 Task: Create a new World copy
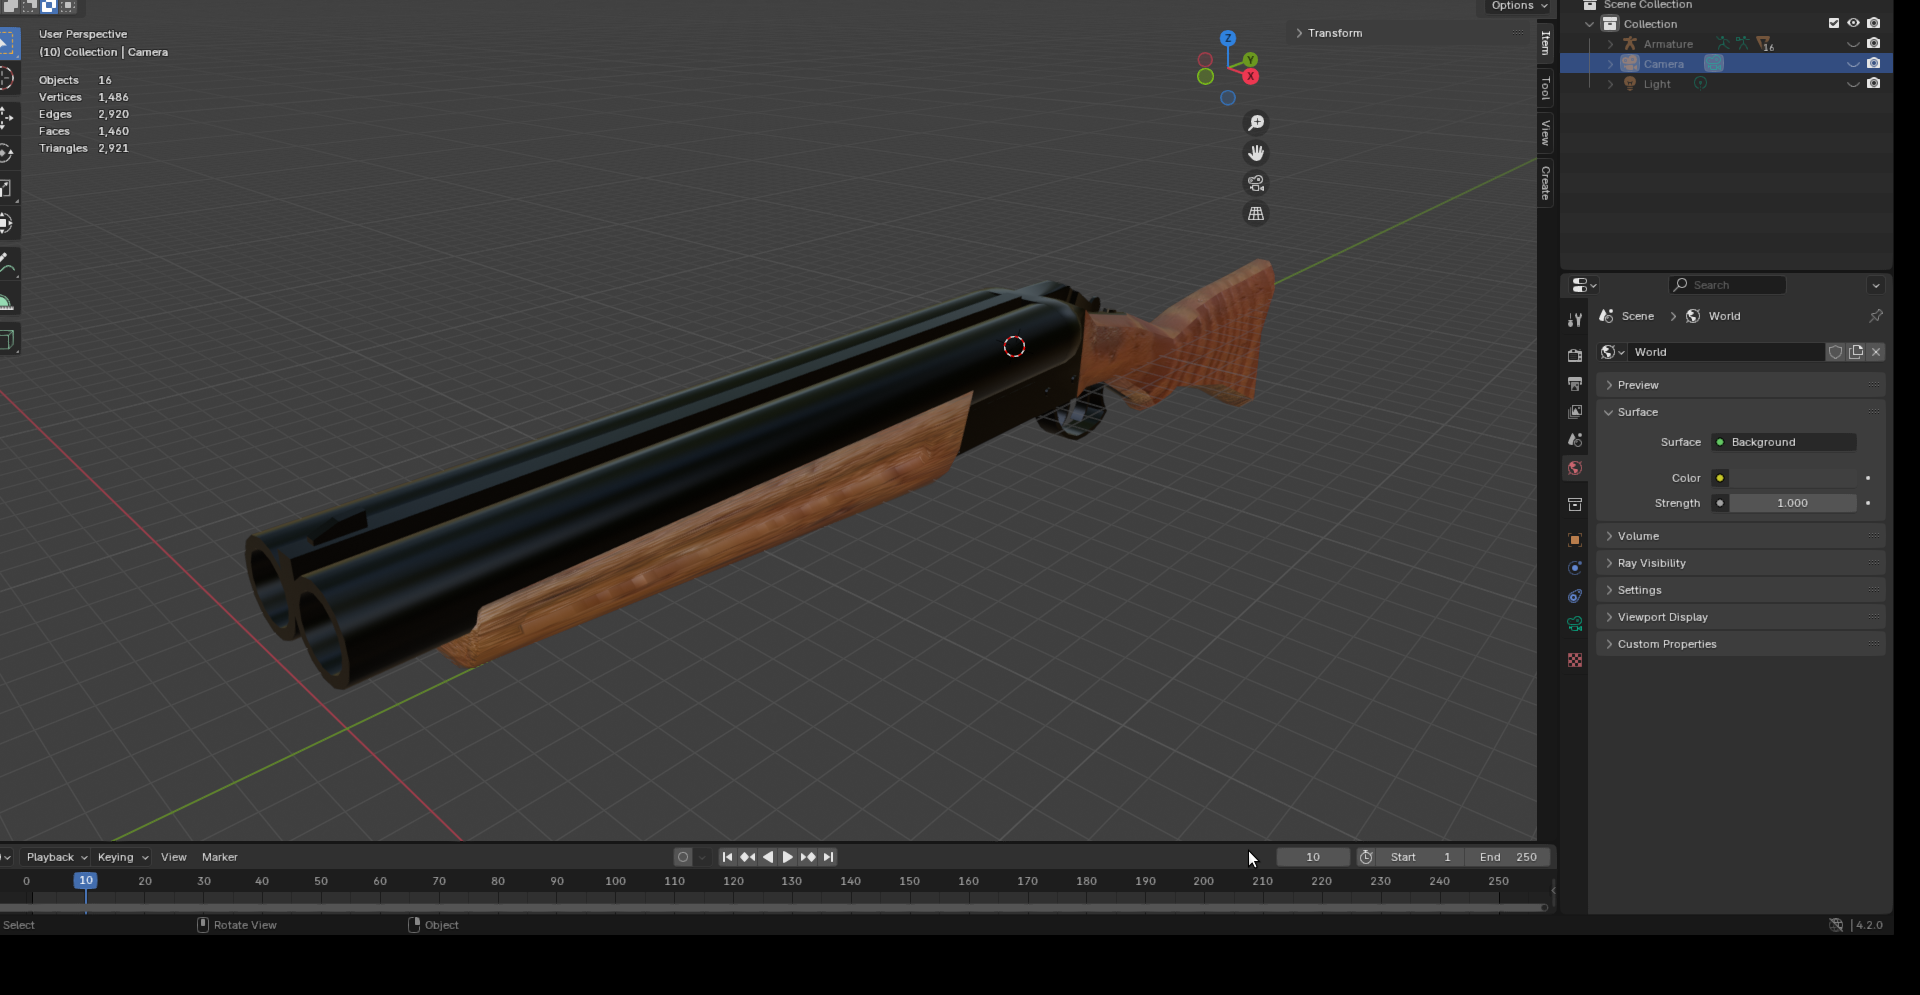[1856, 352]
